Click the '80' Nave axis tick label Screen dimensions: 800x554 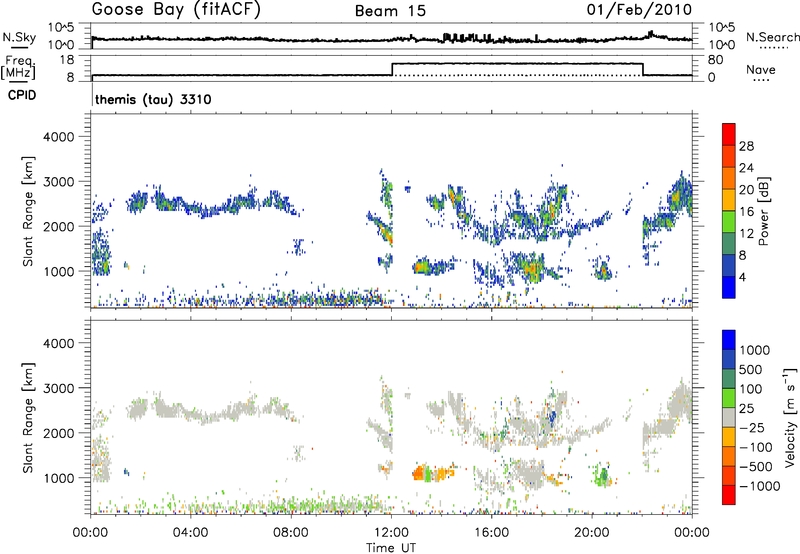point(715,60)
